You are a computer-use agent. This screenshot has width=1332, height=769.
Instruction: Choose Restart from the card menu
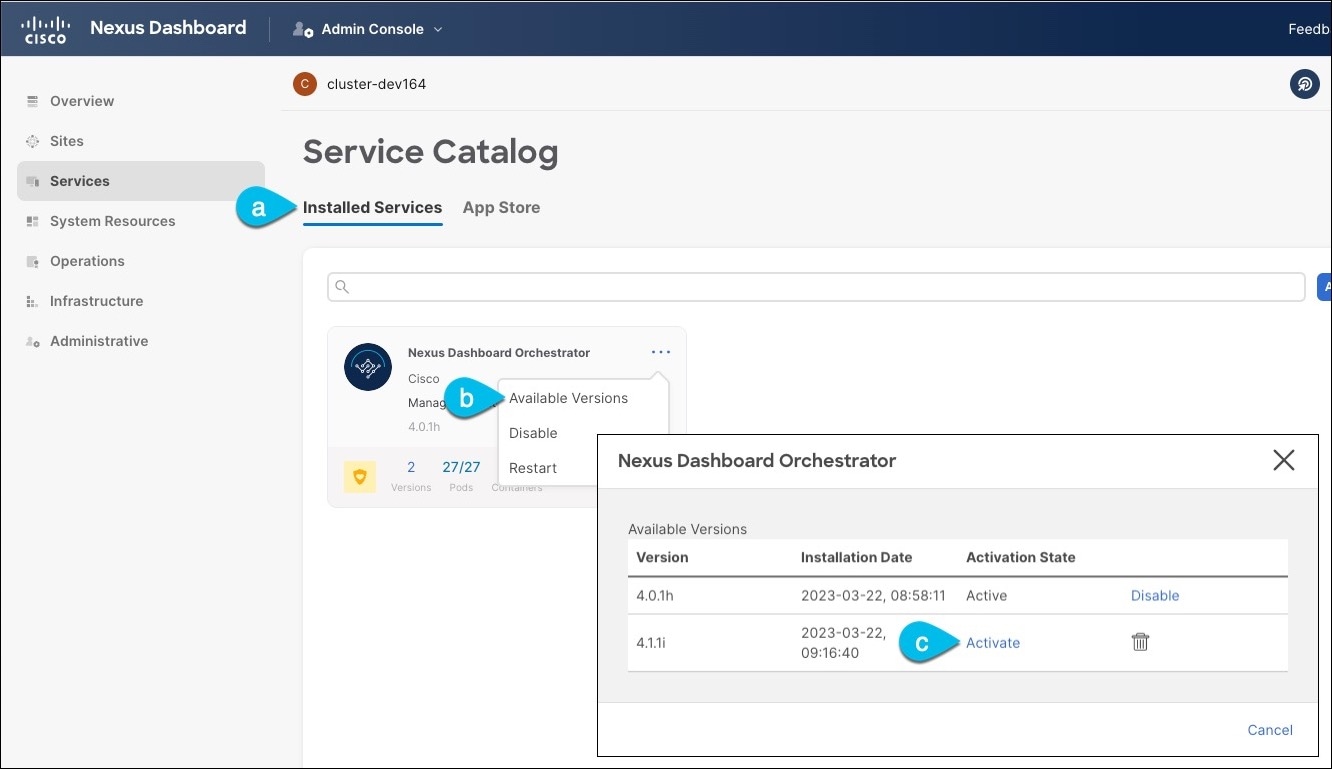click(533, 468)
